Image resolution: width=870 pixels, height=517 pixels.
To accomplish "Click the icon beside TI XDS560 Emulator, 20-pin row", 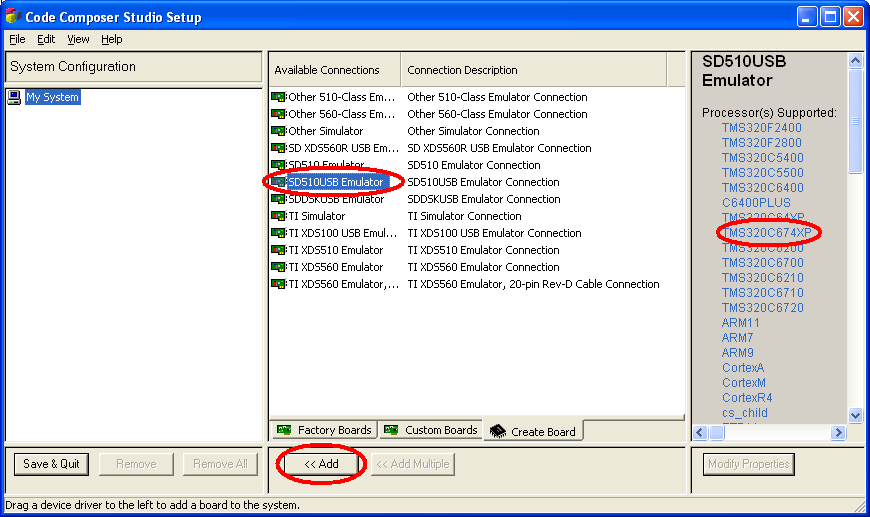I will tap(278, 284).
